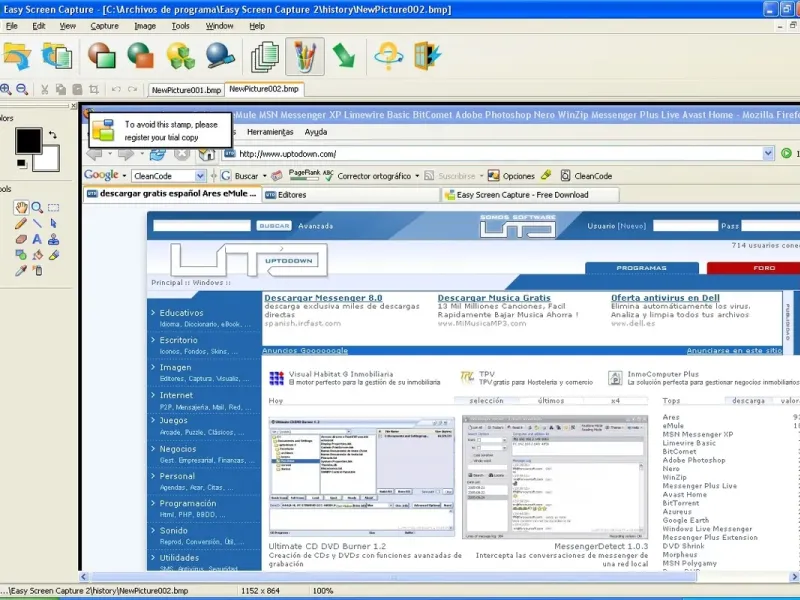
Task: Click the undo arrow icon
Action: 116,89
